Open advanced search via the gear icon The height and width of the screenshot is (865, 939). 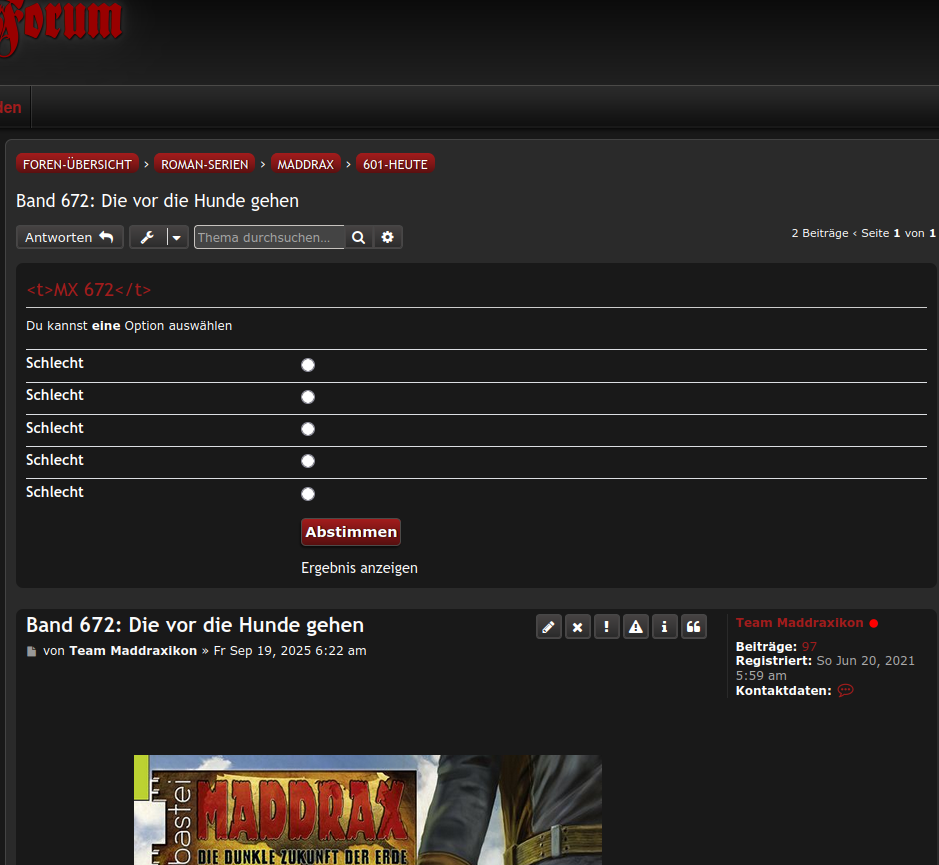tap(388, 237)
